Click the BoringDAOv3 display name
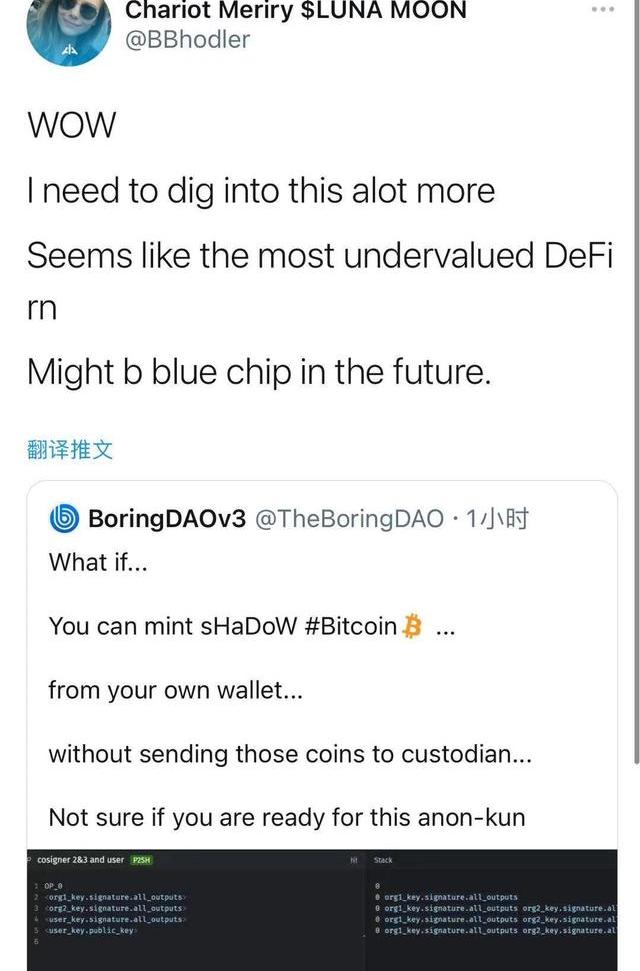 [167, 519]
